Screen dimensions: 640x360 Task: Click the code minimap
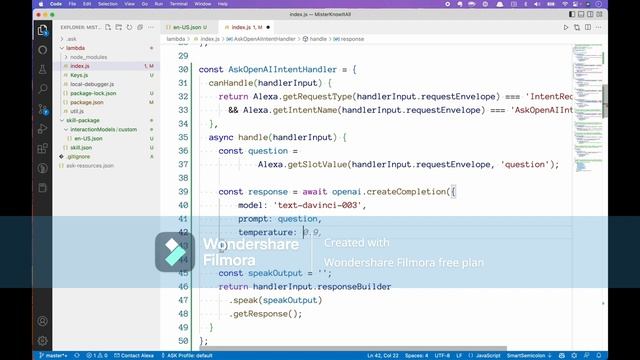tap(587, 107)
